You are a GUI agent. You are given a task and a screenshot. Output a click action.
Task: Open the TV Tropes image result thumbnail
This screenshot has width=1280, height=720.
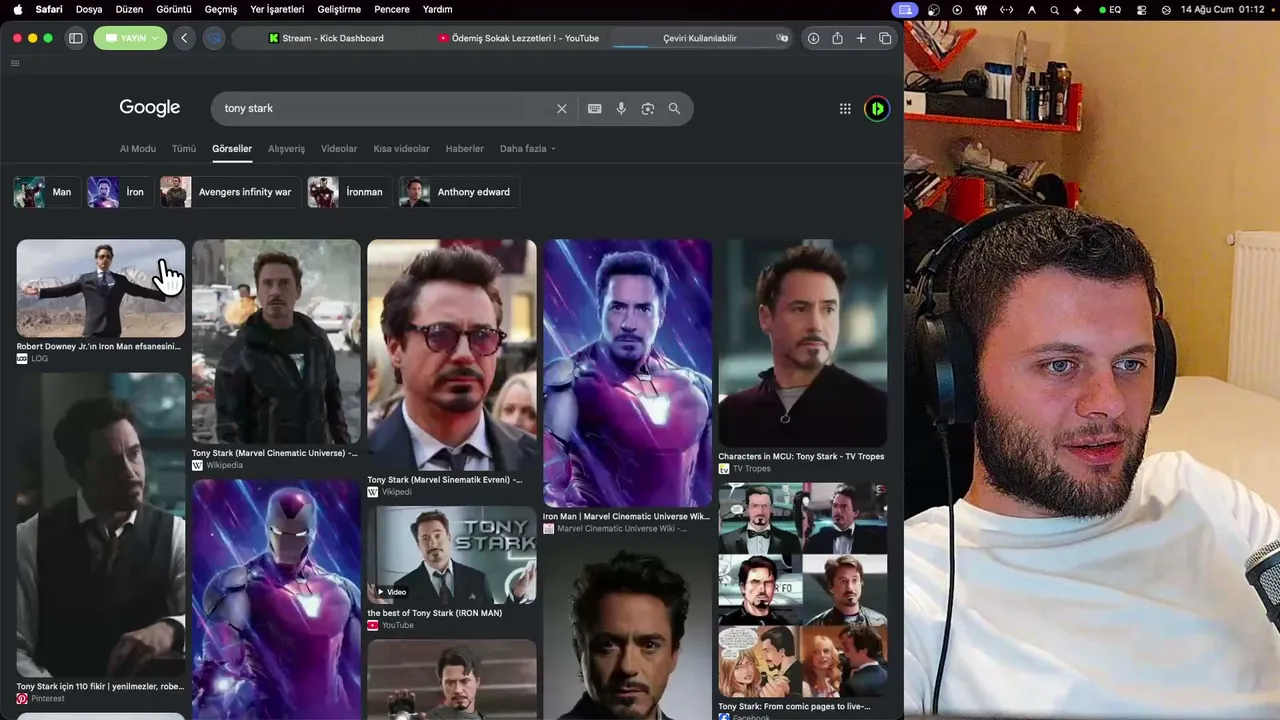point(803,343)
